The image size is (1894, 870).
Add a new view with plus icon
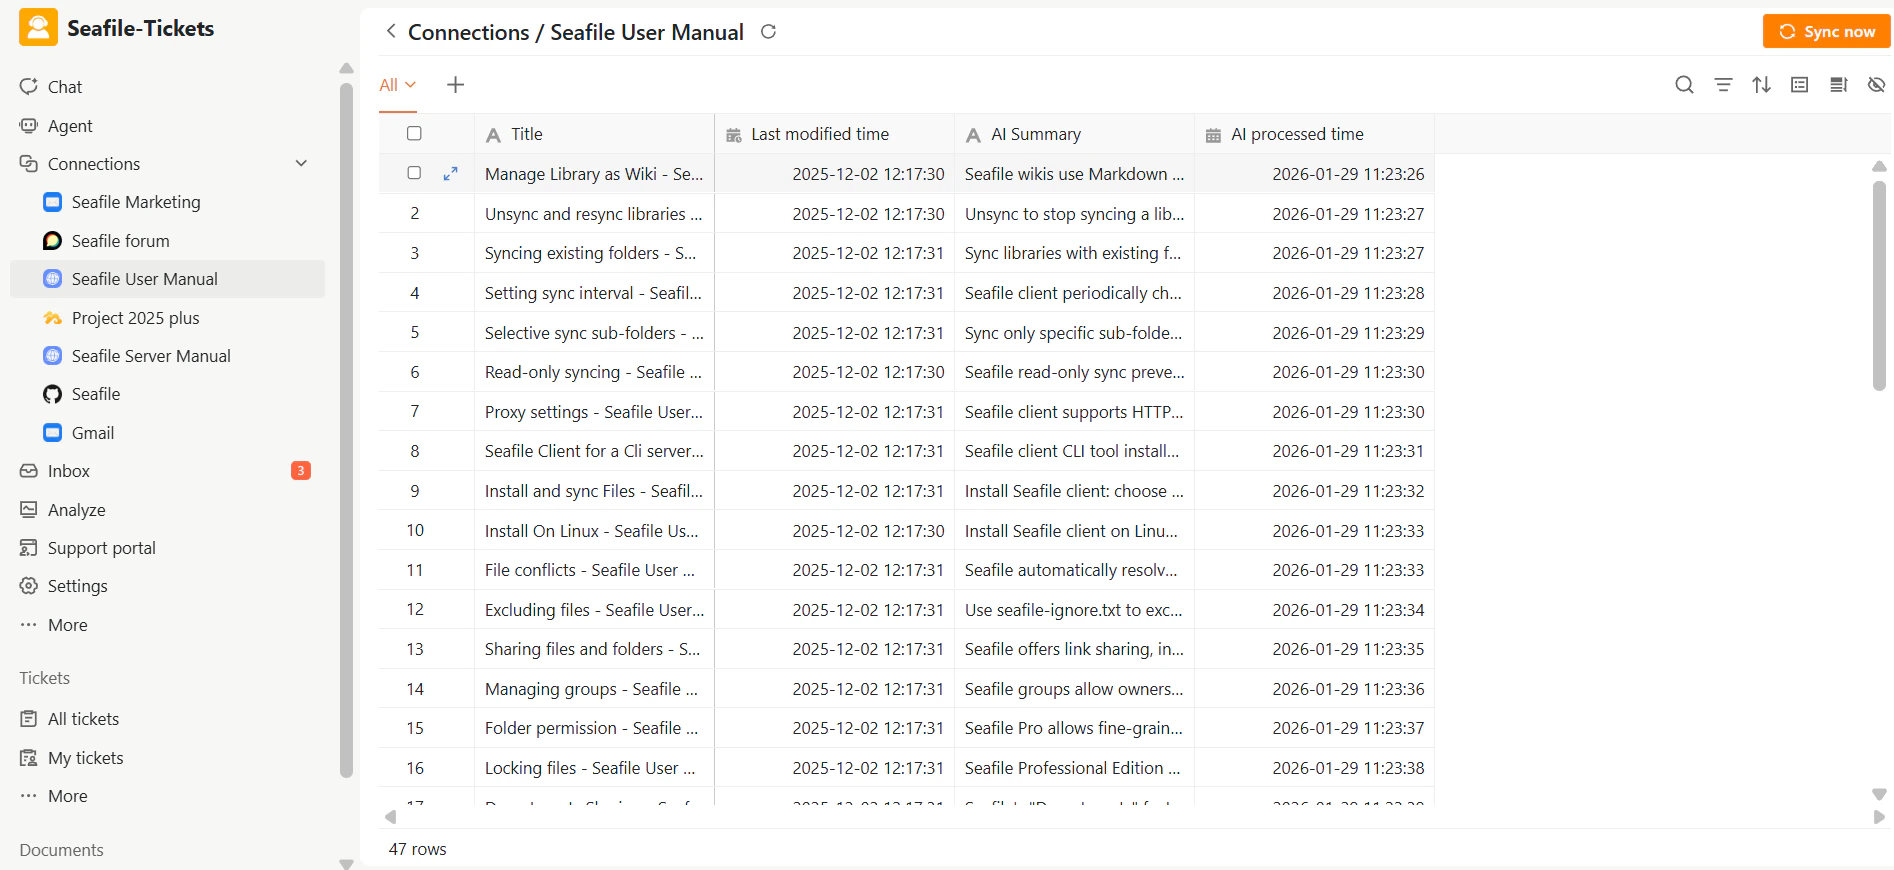pos(455,85)
